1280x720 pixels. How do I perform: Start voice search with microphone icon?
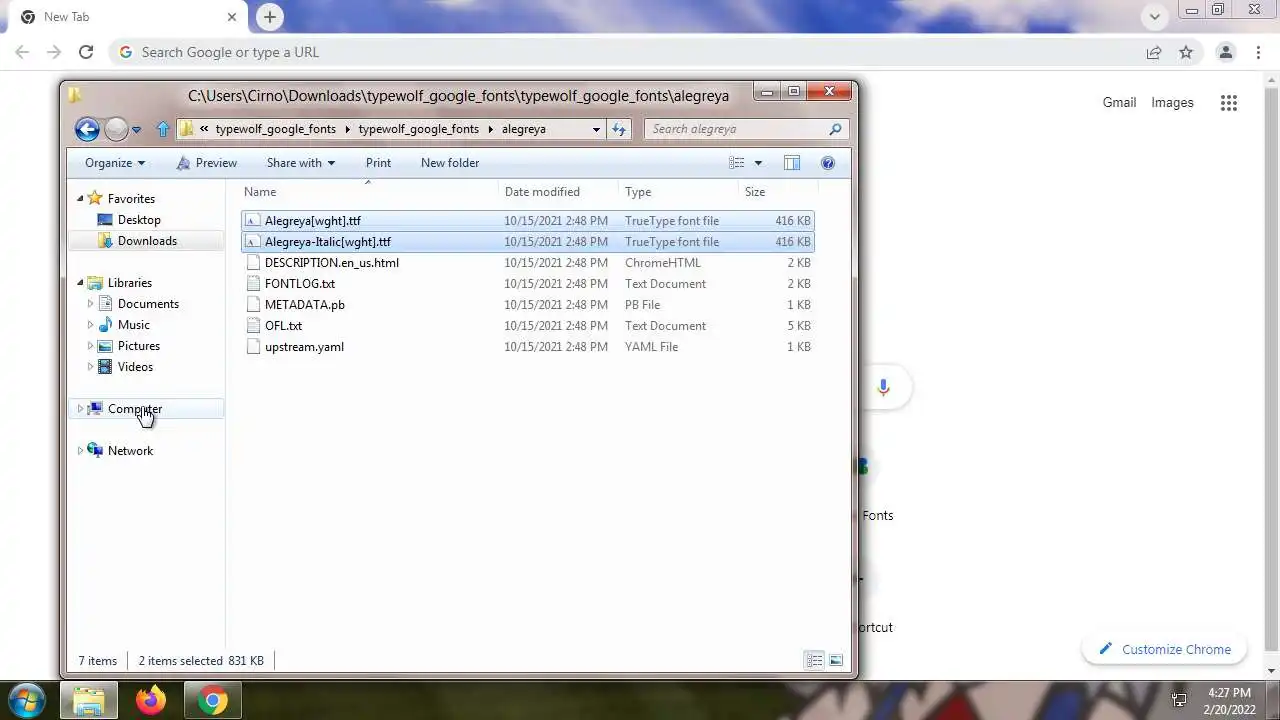[883, 387]
